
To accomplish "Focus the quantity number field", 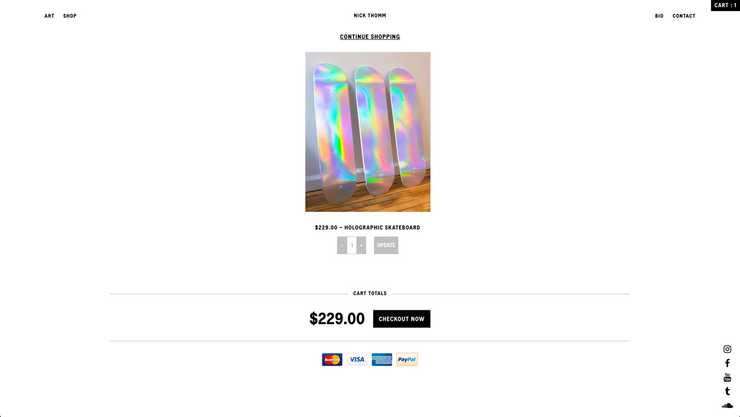I will click(x=352, y=245).
